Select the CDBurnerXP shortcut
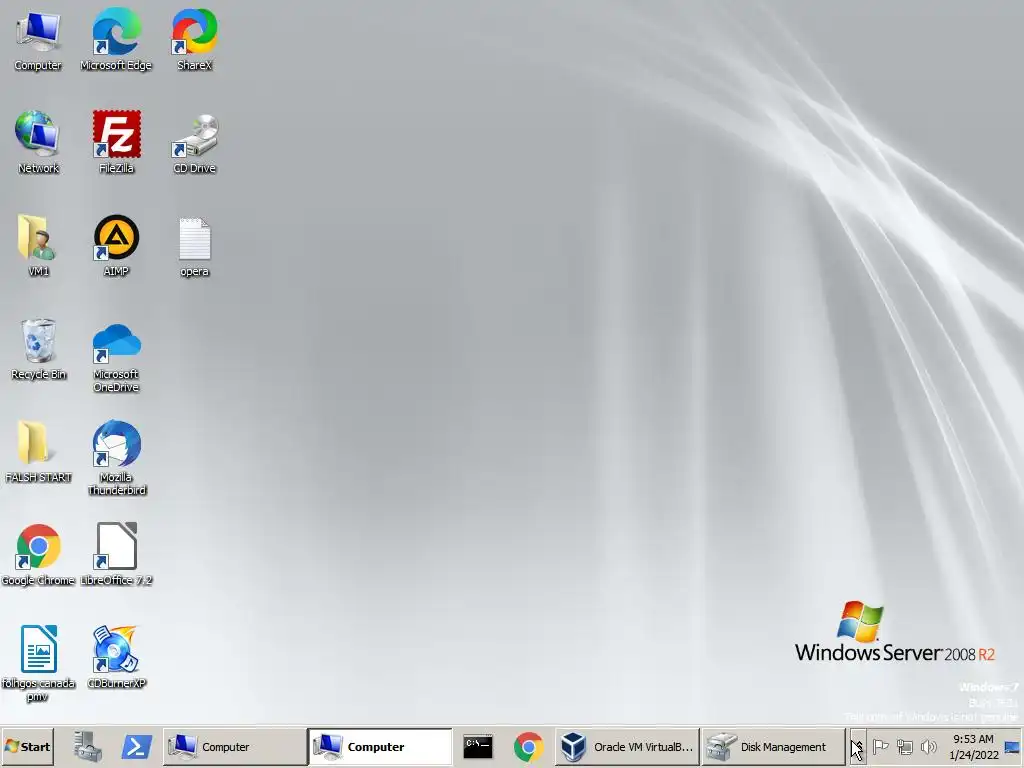The height and width of the screenshot is (768, 1024). pos(116,658)
